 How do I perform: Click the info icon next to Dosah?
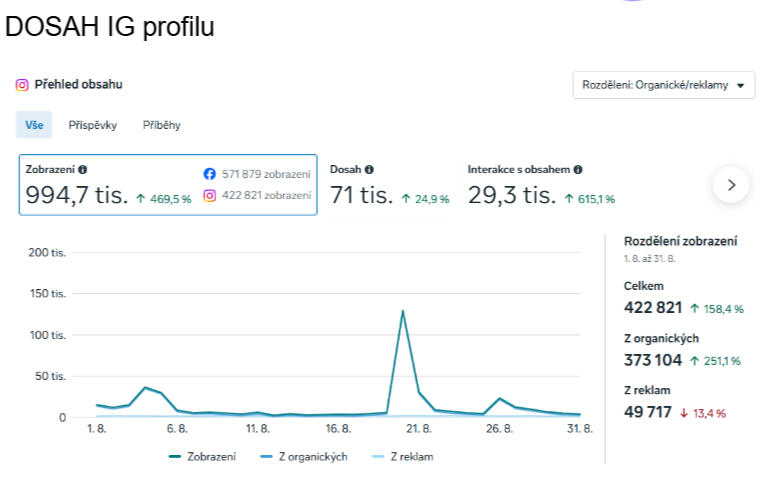coord(369,169)
